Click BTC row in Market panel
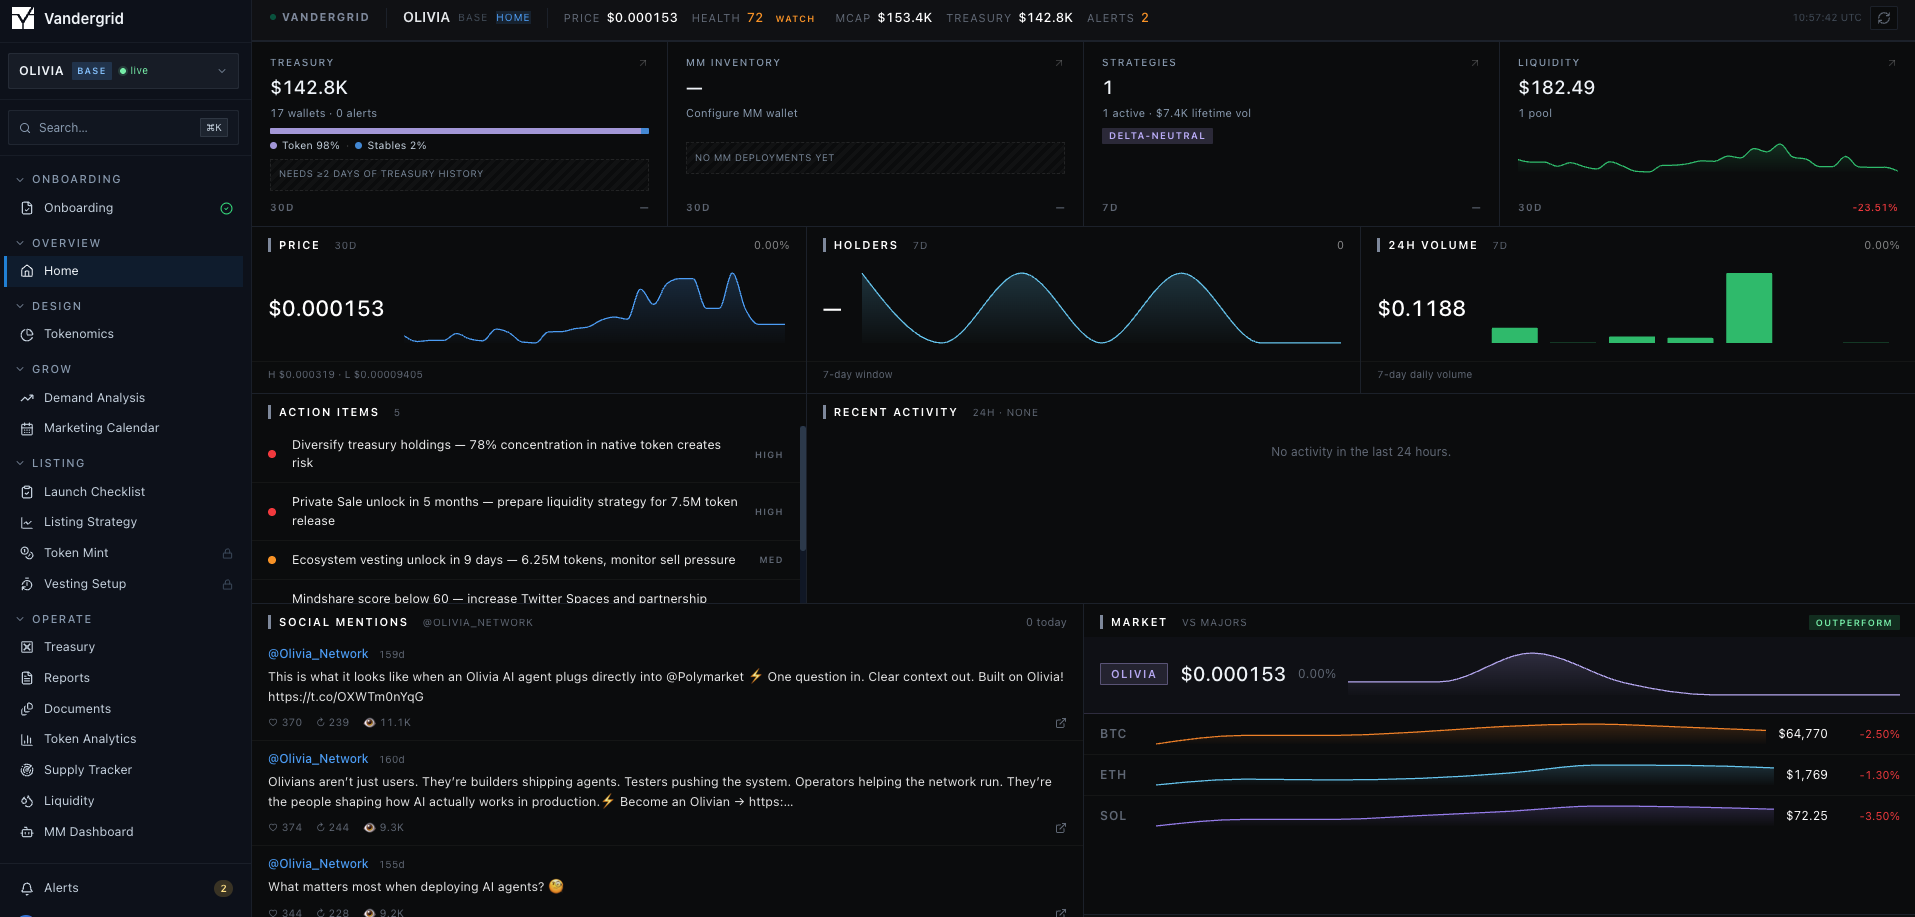The width and height of the screenshot is (1915, 917). click(1499, 734)
